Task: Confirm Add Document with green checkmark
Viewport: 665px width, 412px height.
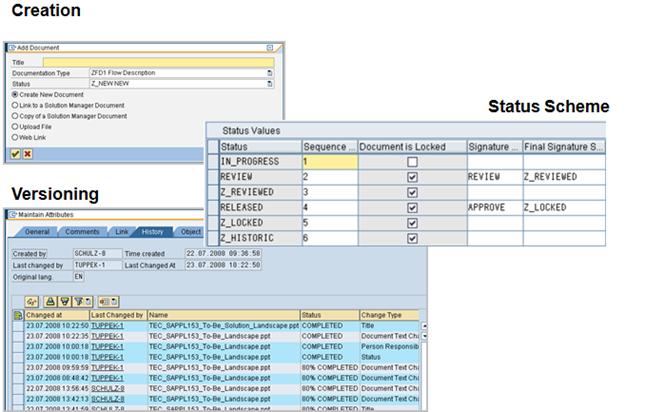Action: pos(16,154)
